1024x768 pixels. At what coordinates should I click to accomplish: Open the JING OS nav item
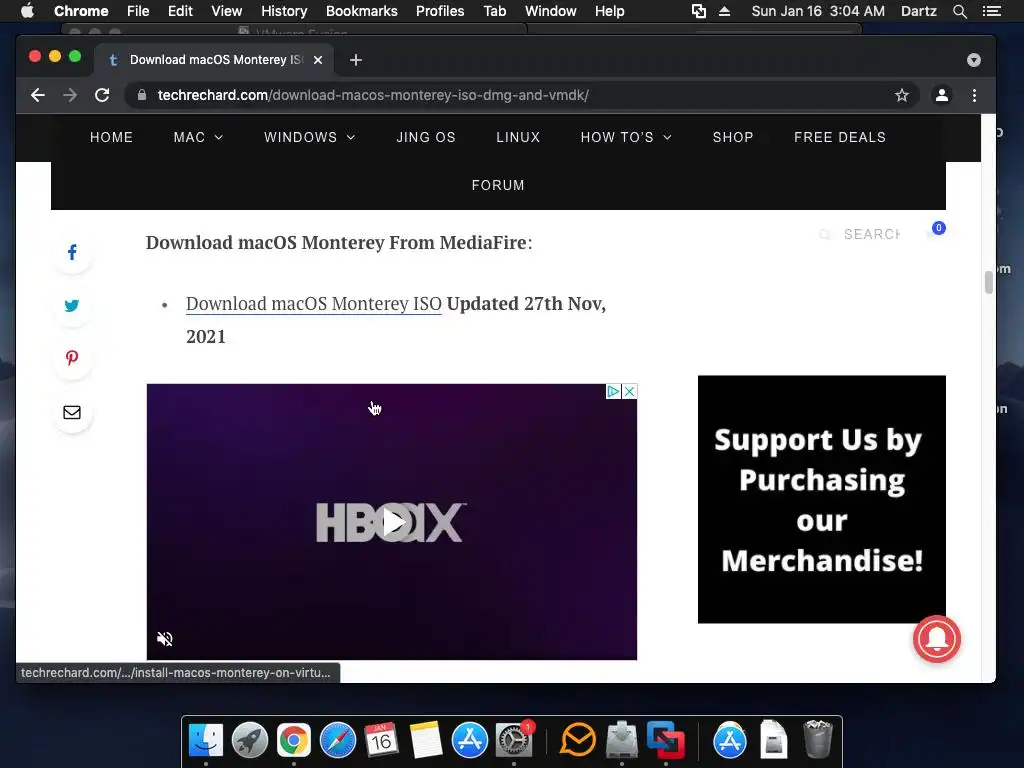click(x=426, y=137)
